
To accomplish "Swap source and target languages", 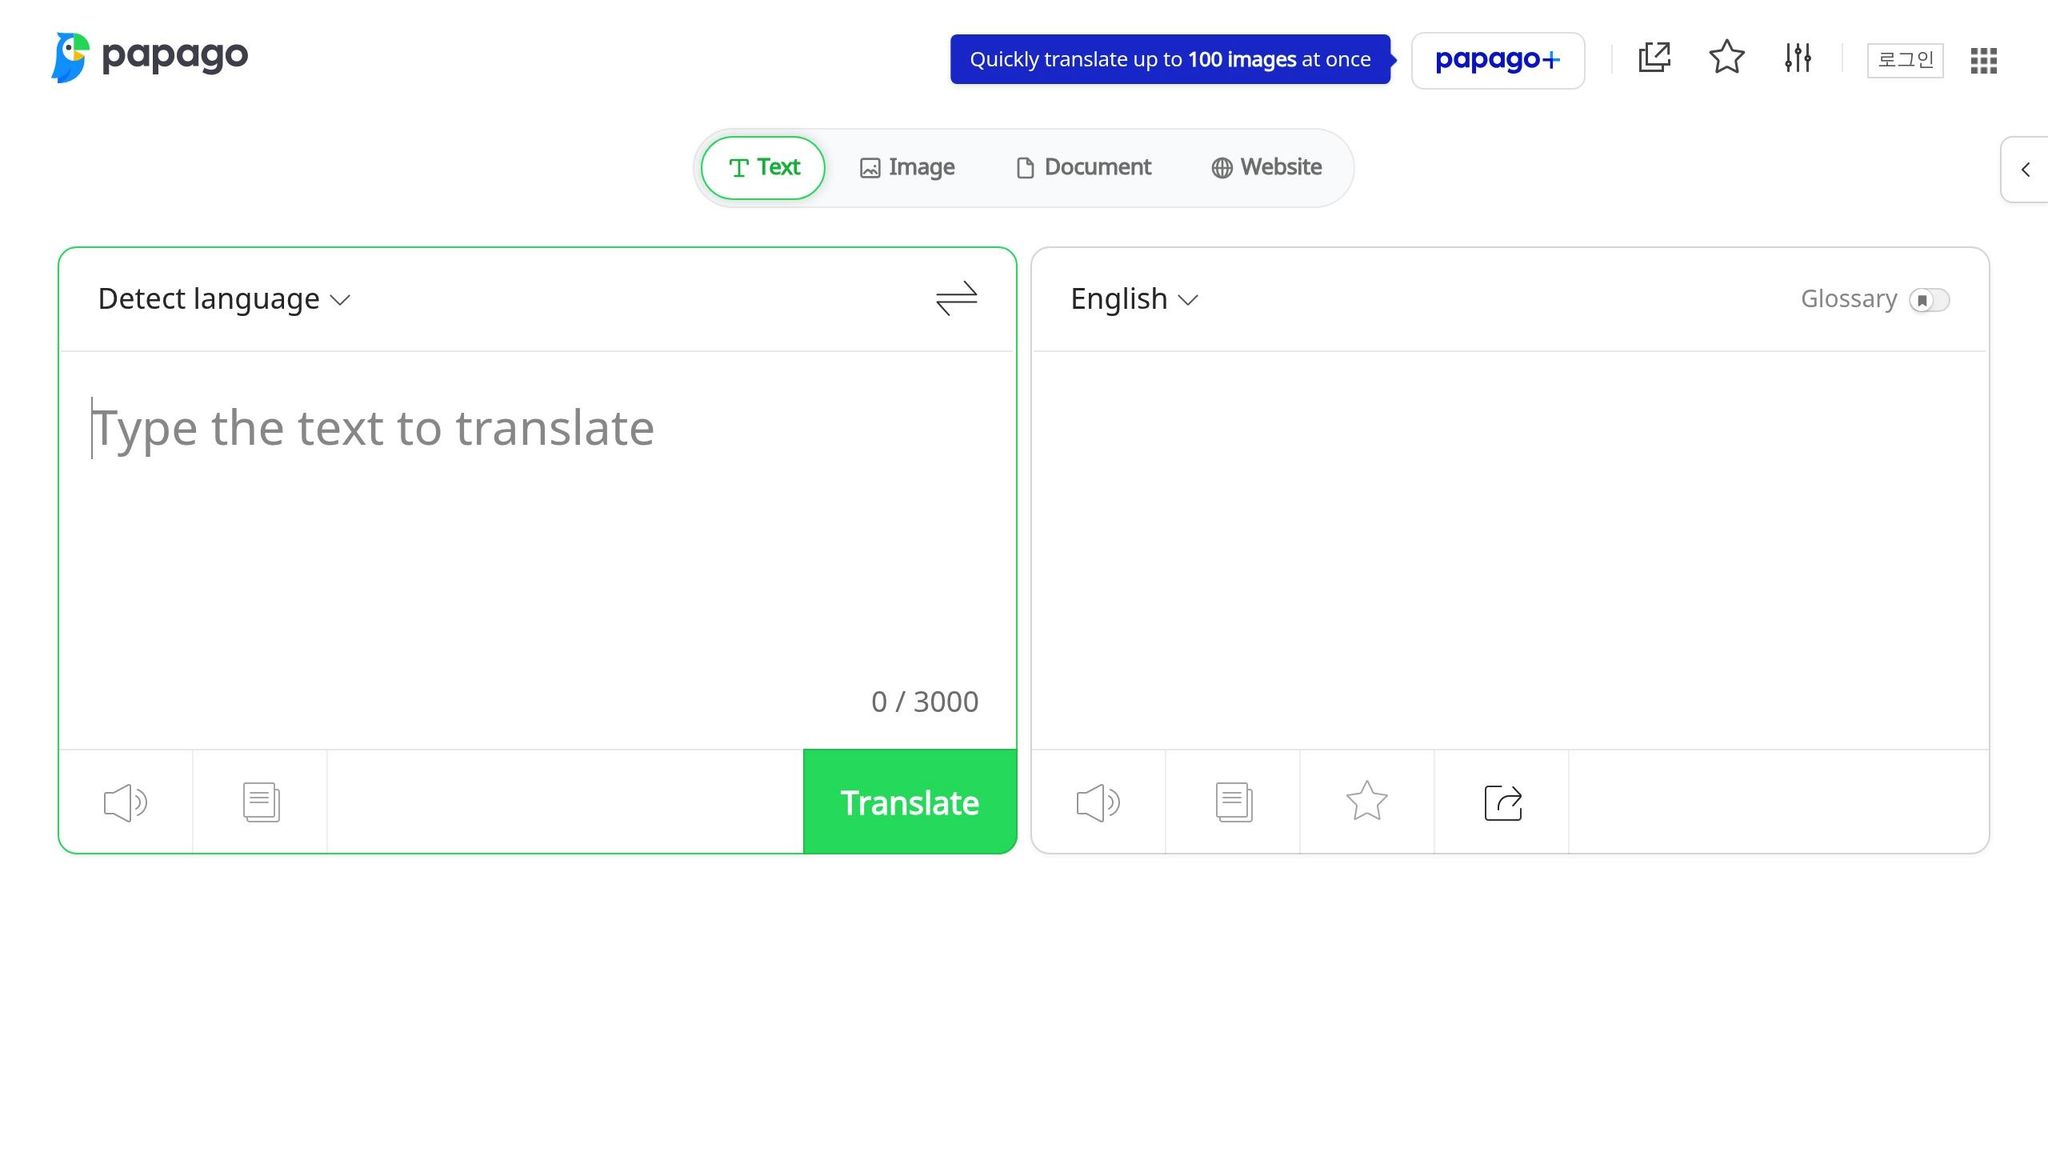I will (x=955, y=299).
